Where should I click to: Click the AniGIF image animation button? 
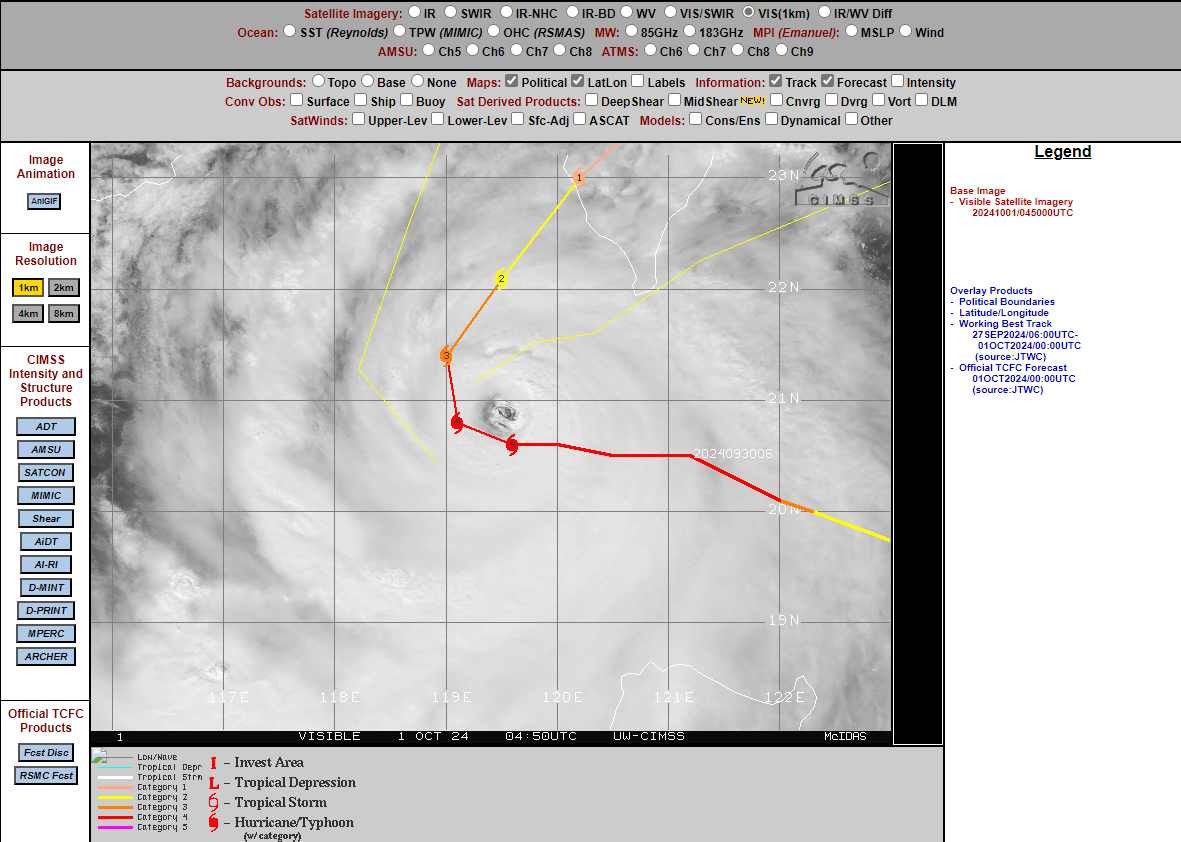pos(44,201)
